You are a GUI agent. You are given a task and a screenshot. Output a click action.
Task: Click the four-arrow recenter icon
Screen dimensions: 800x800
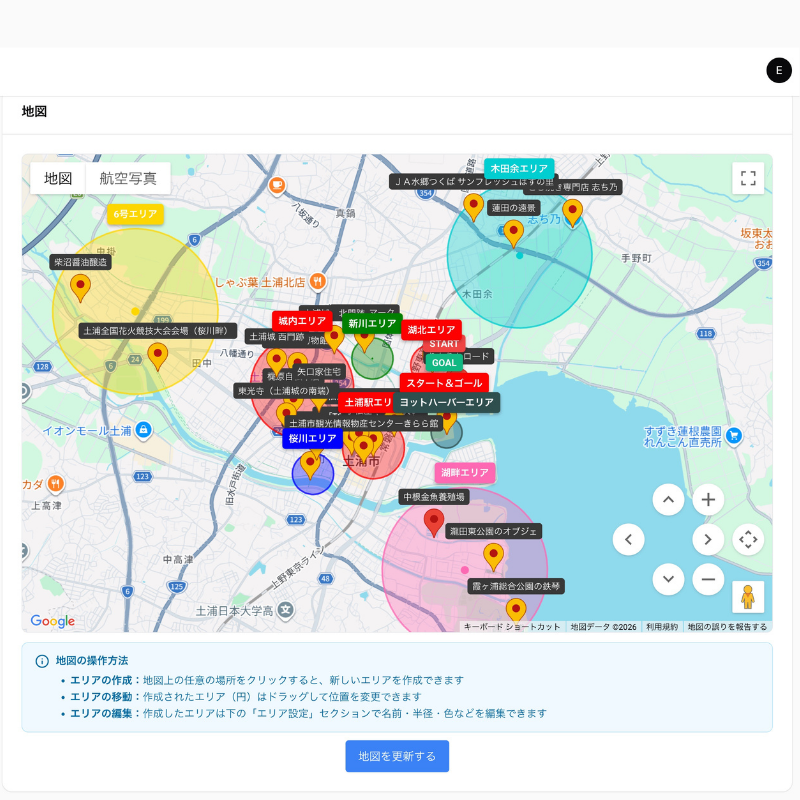747,539
